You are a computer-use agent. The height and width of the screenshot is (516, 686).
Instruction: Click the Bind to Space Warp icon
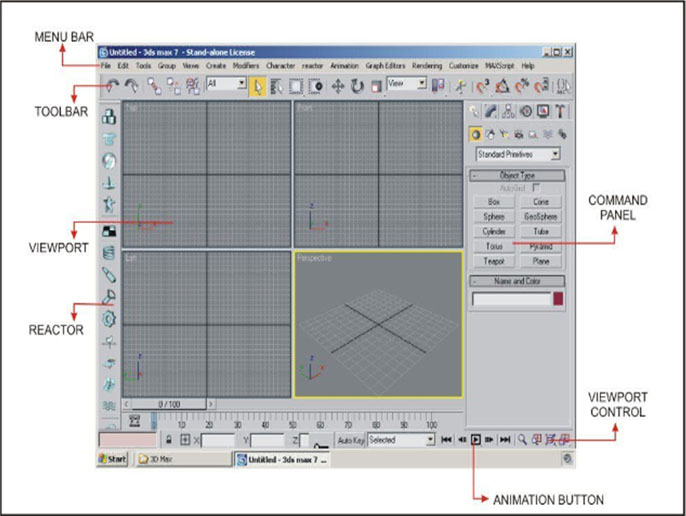[193, 86]
